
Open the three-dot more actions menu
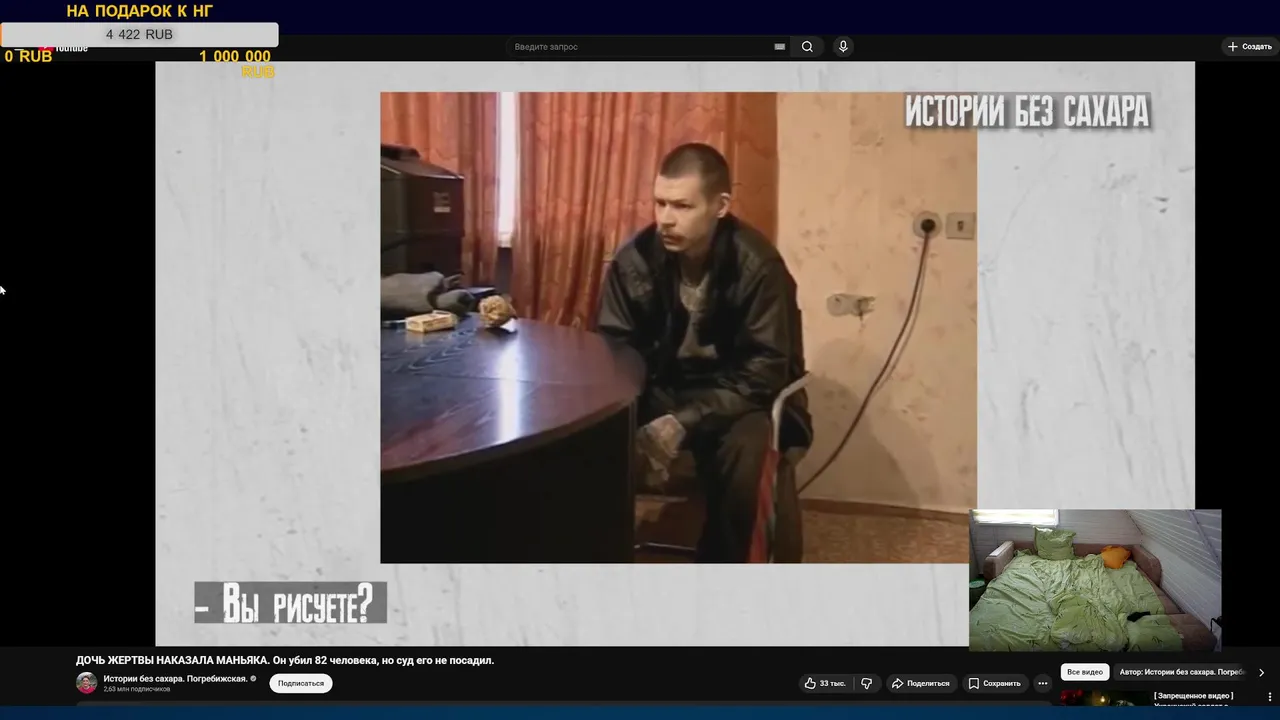pos(1042,683)
